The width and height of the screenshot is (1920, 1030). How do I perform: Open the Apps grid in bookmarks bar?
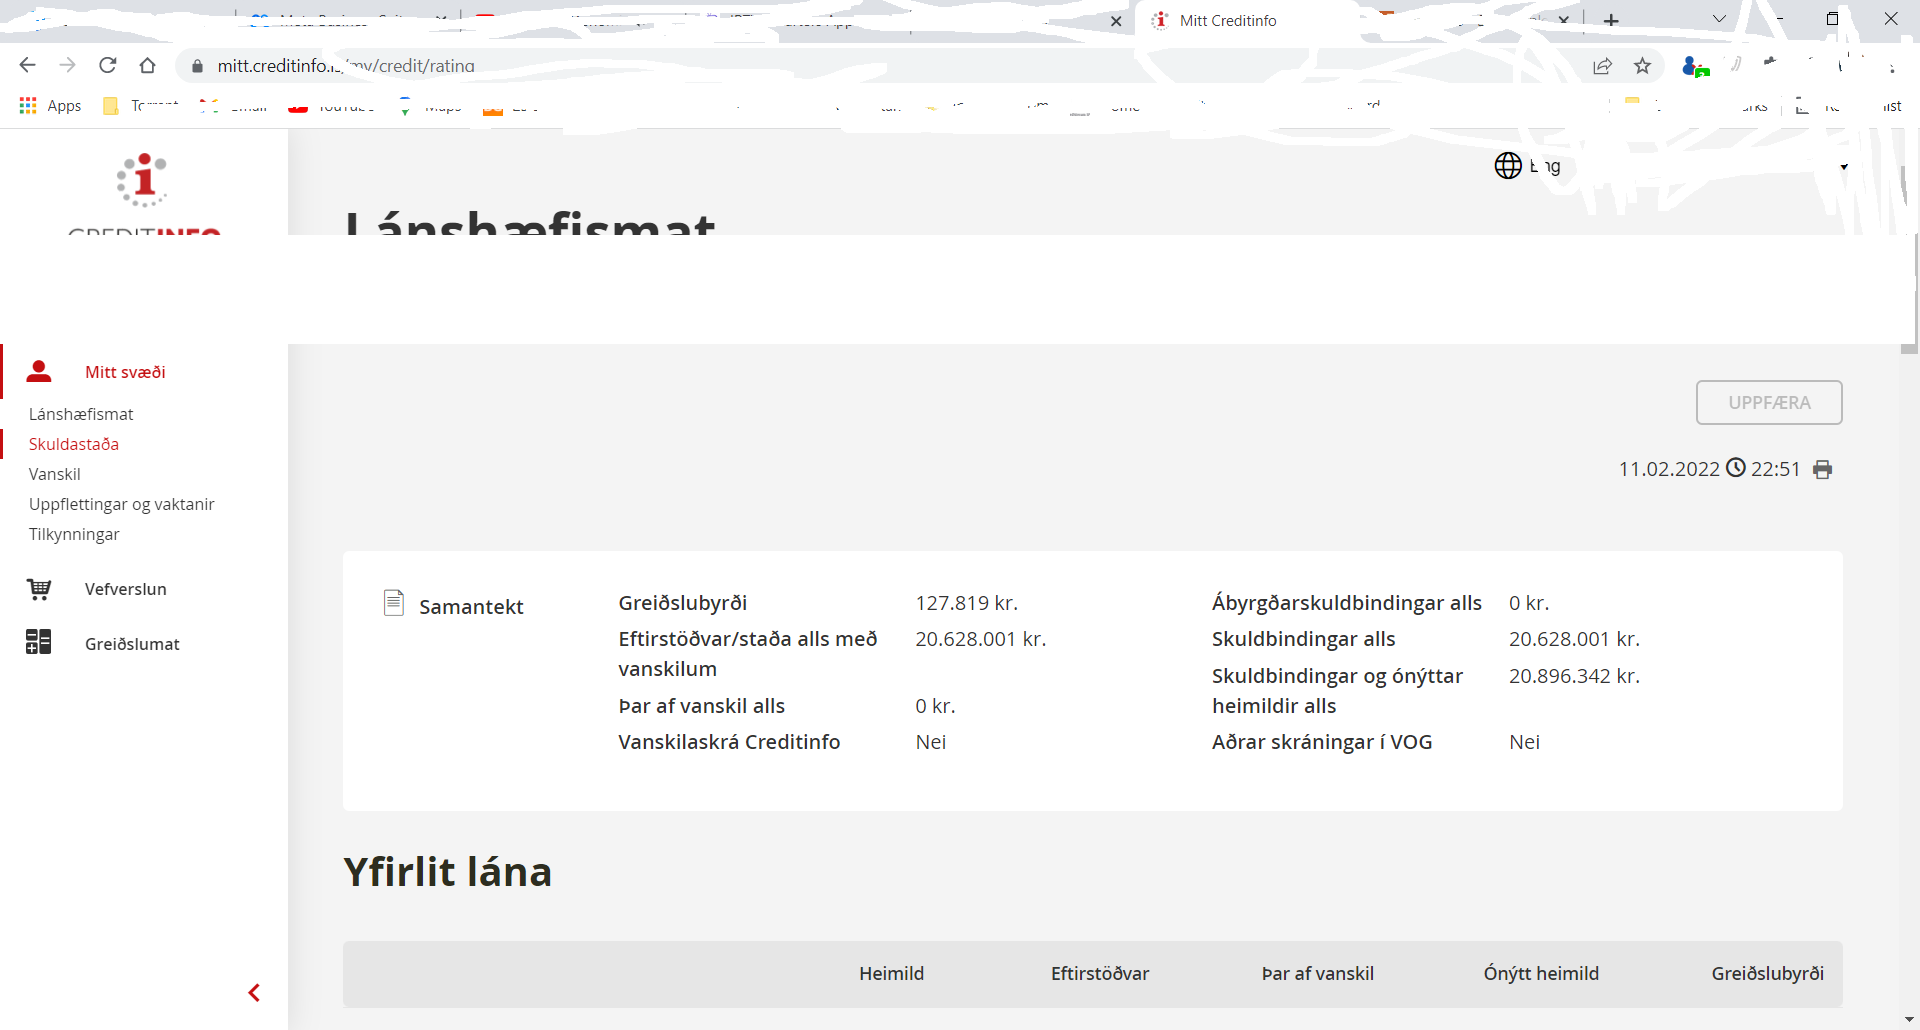(28, 106)
